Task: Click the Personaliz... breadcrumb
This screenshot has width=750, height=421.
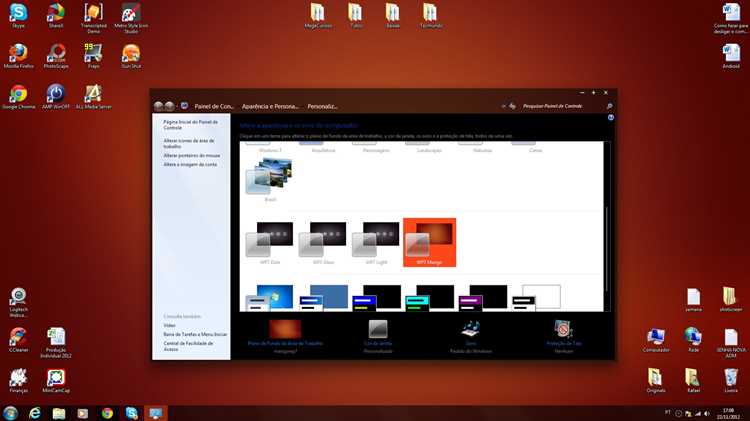Action: [x=322, y=106]
